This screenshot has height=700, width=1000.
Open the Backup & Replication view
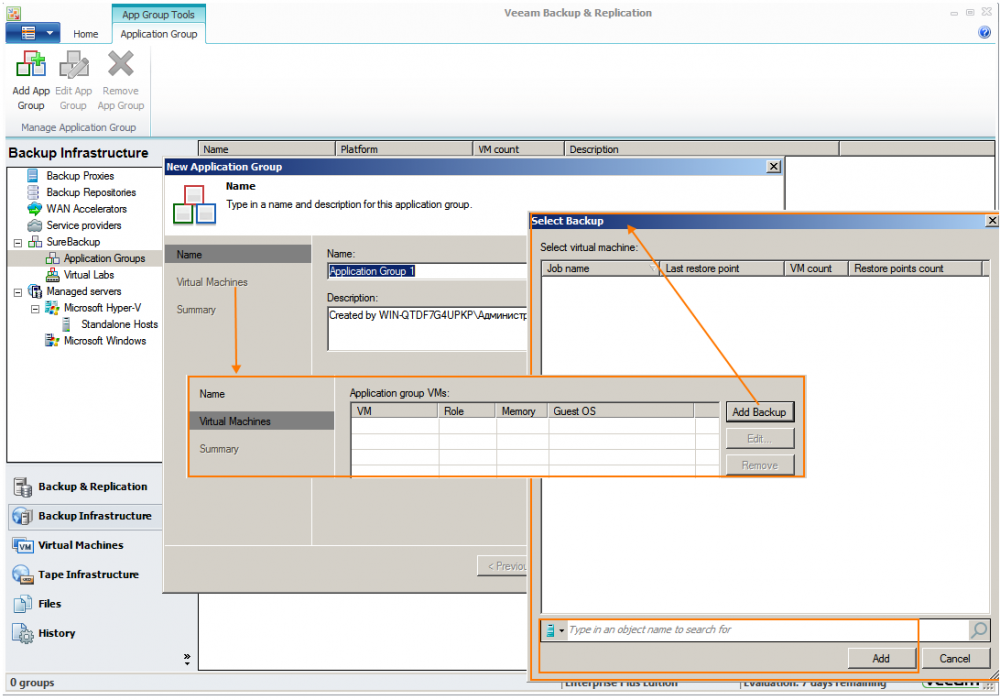[x=85, y=486]
